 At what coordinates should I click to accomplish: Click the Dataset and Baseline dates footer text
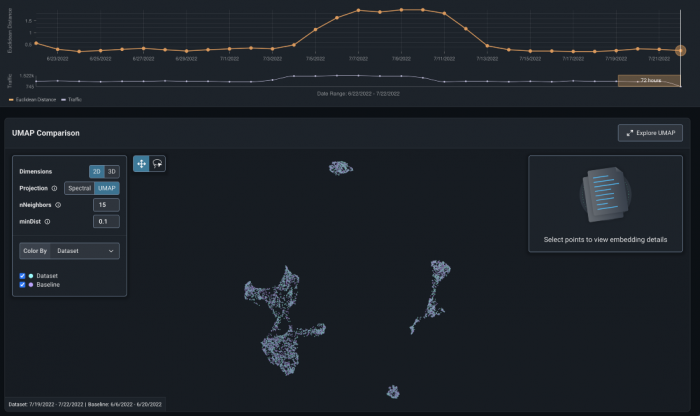tap(85, 404)
